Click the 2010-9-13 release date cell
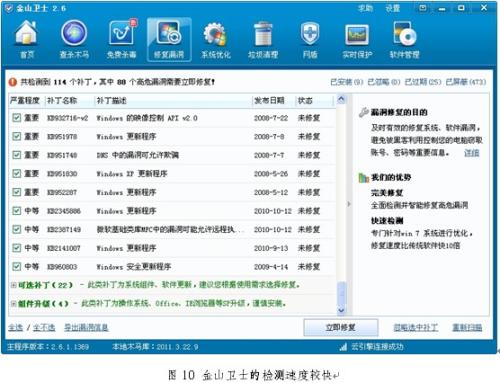Image resolution: width=500 pixels, height=383 pixels. click(x=271, y=248)
